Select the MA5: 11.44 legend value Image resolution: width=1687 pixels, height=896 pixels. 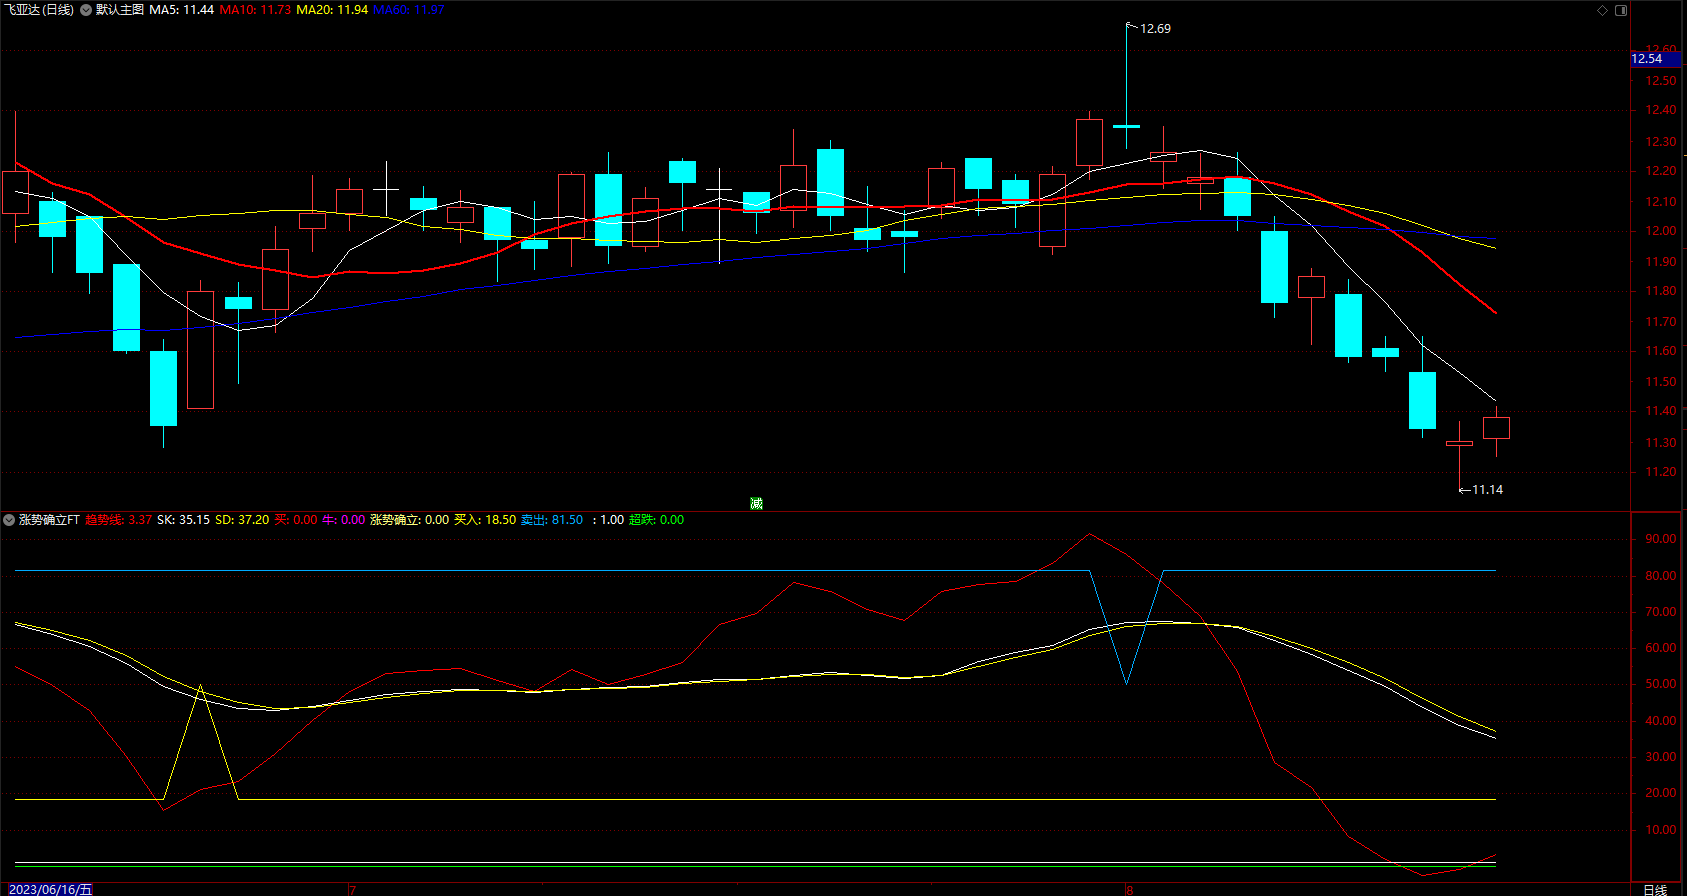pyautogui.click(x=182, y=10)
